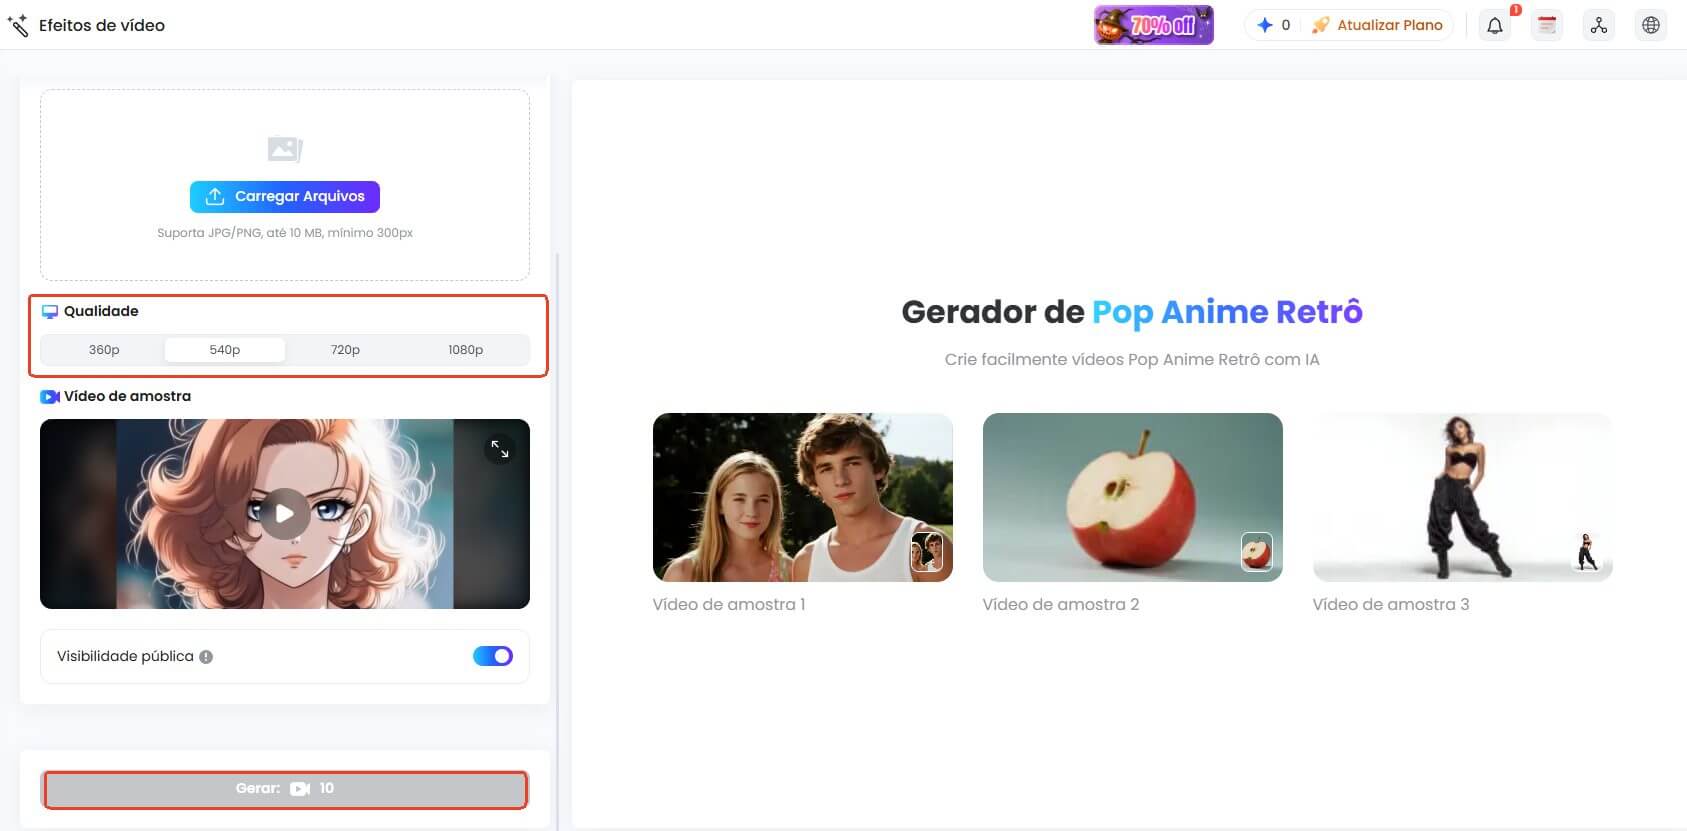This screenshot has width=1687, height=831.
Task: Open the 70% off promotion banner
Action: (1153, 25)
